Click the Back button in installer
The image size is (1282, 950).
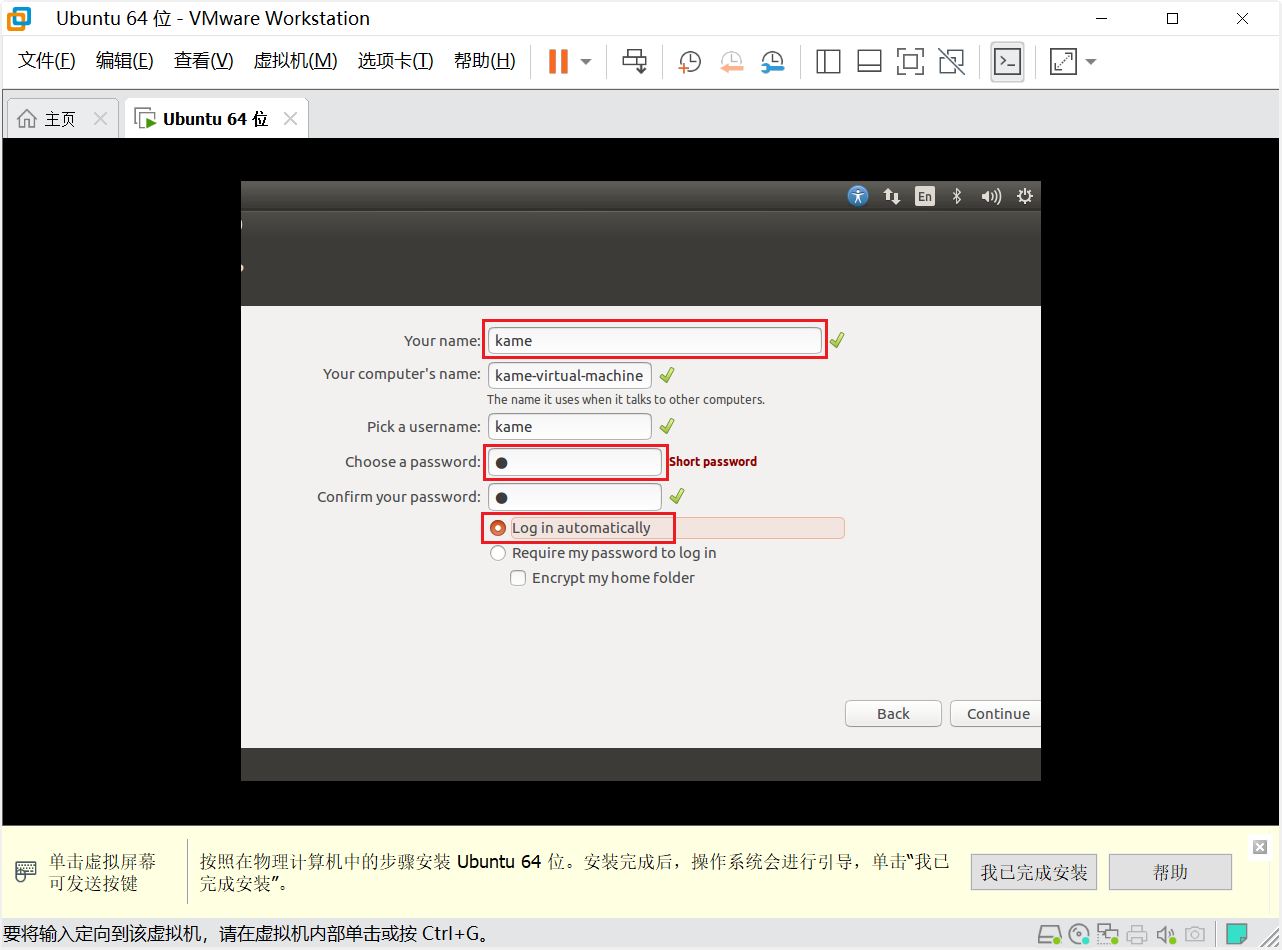[x=893, y=713]
